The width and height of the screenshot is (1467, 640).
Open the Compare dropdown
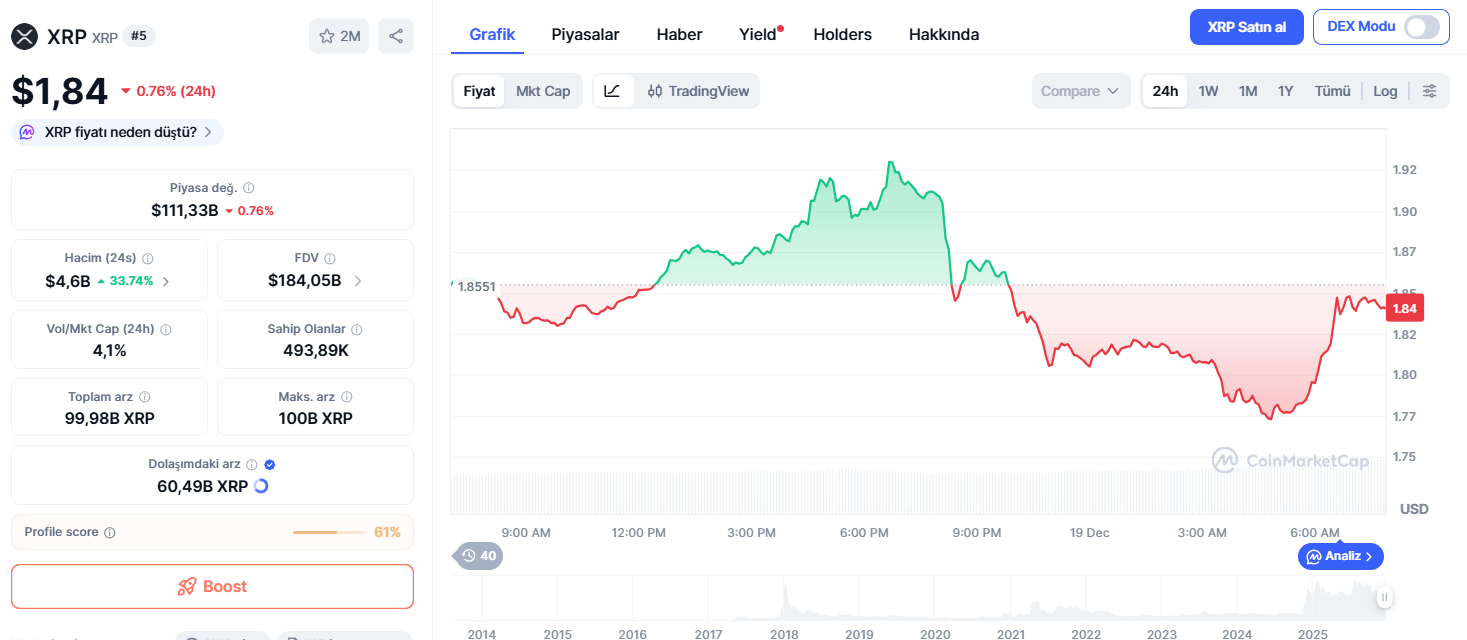[x=1080, y=91]
